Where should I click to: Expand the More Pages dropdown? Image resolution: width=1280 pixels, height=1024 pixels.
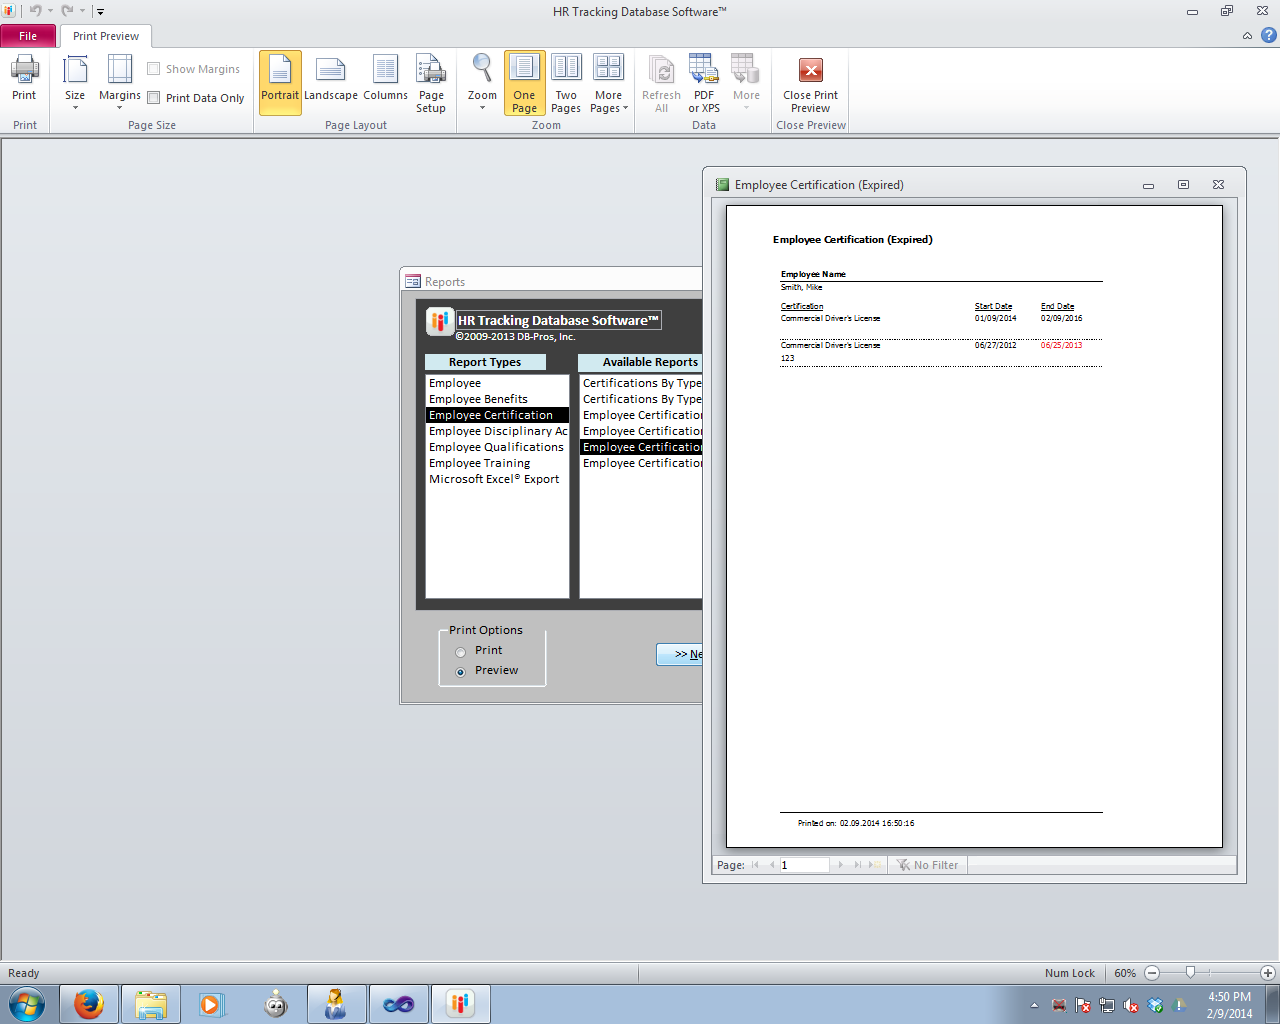(609, 84)
